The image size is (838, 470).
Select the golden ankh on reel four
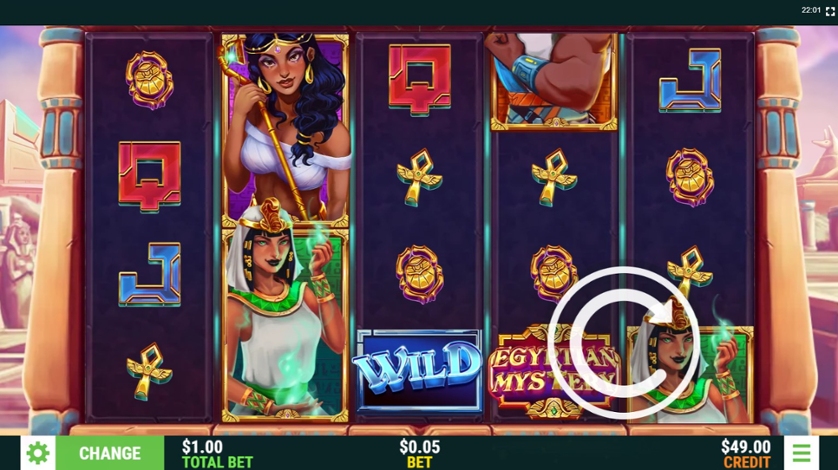click(554, 178)
